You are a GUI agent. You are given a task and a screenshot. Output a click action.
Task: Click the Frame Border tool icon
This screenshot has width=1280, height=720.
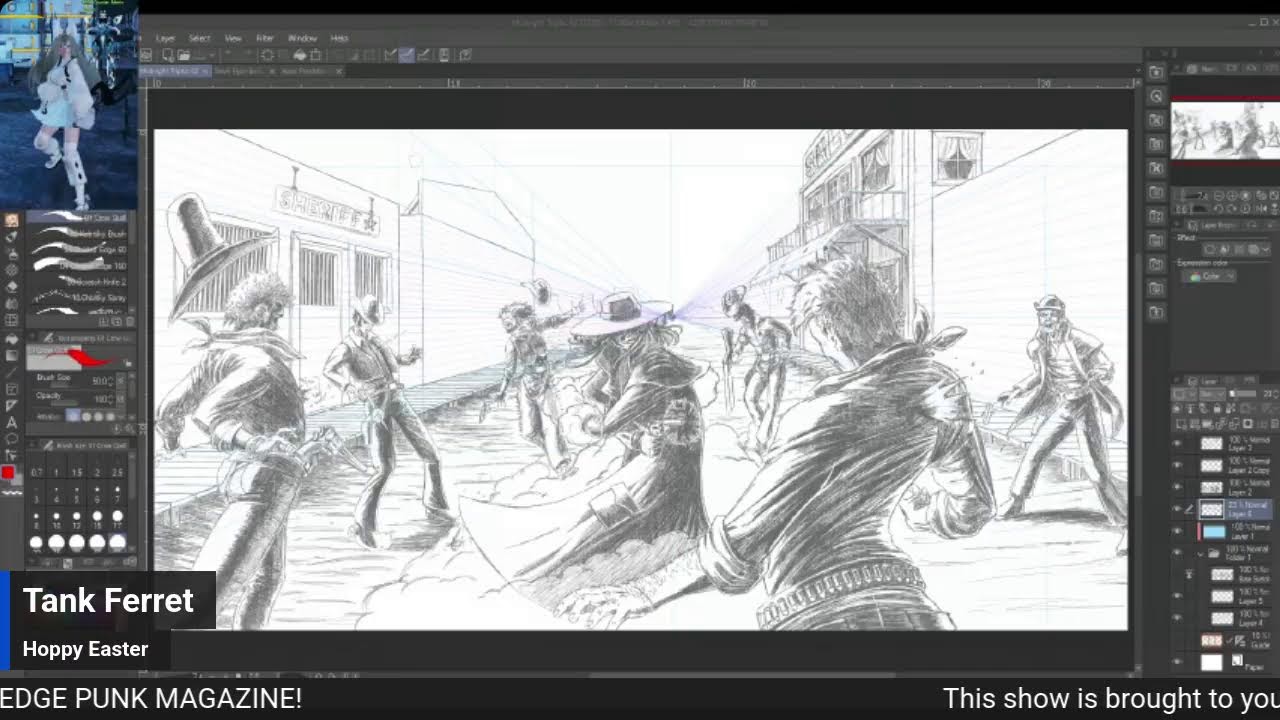(12, 389)
